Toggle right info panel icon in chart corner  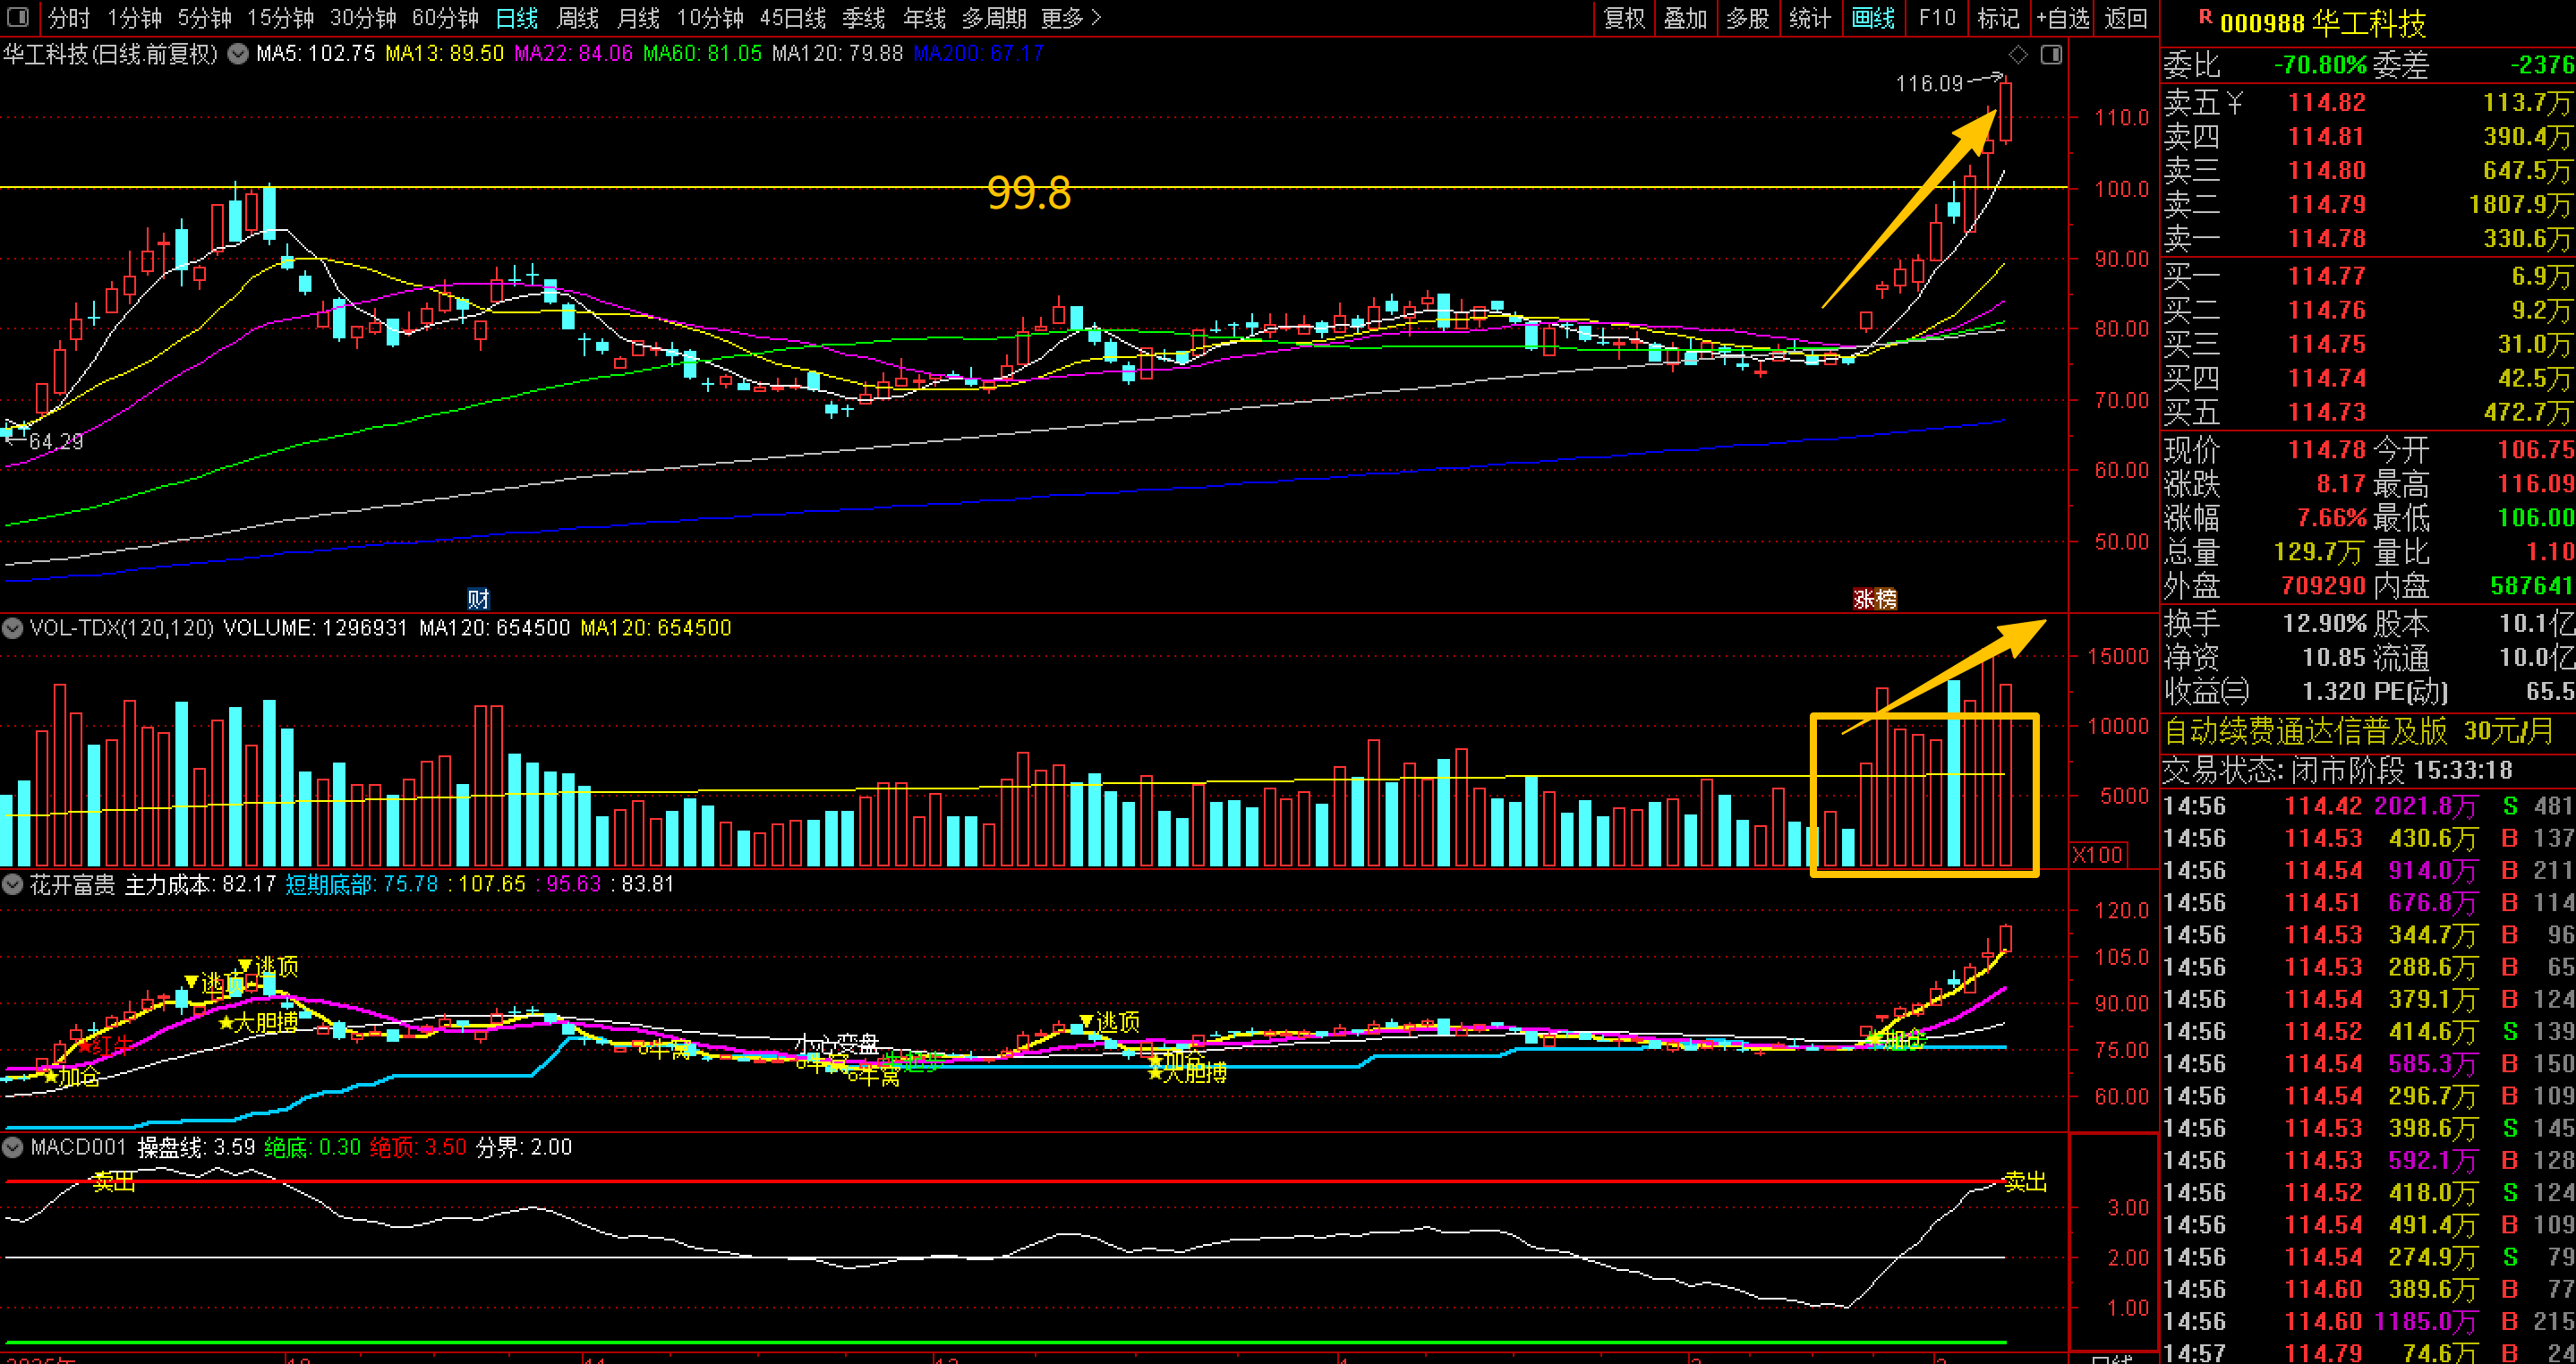(2051, 55)
